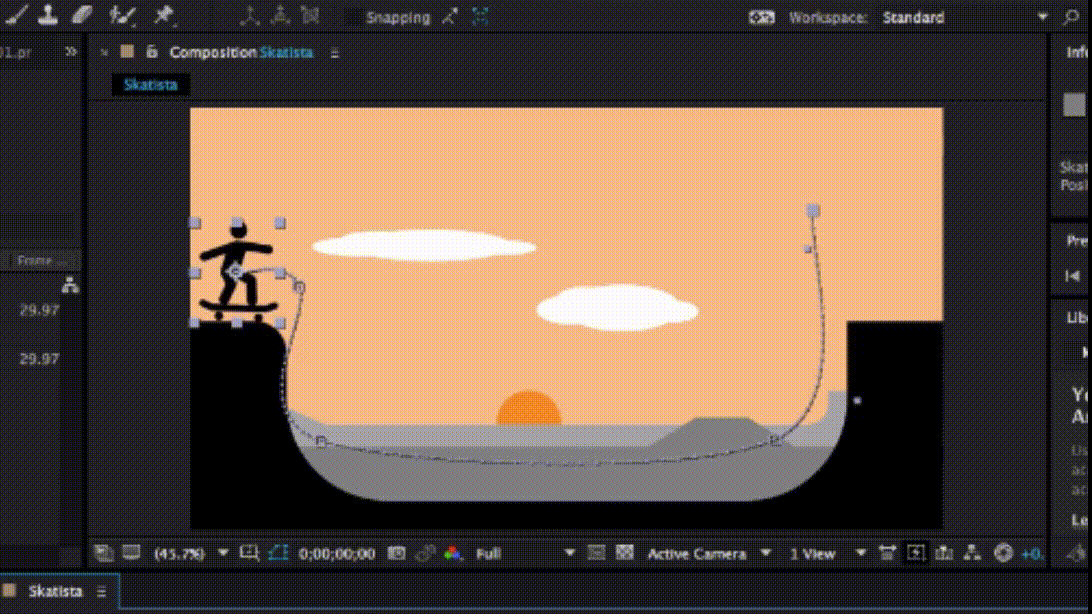Toggle the composition panel lock

(x=152, y=52)
